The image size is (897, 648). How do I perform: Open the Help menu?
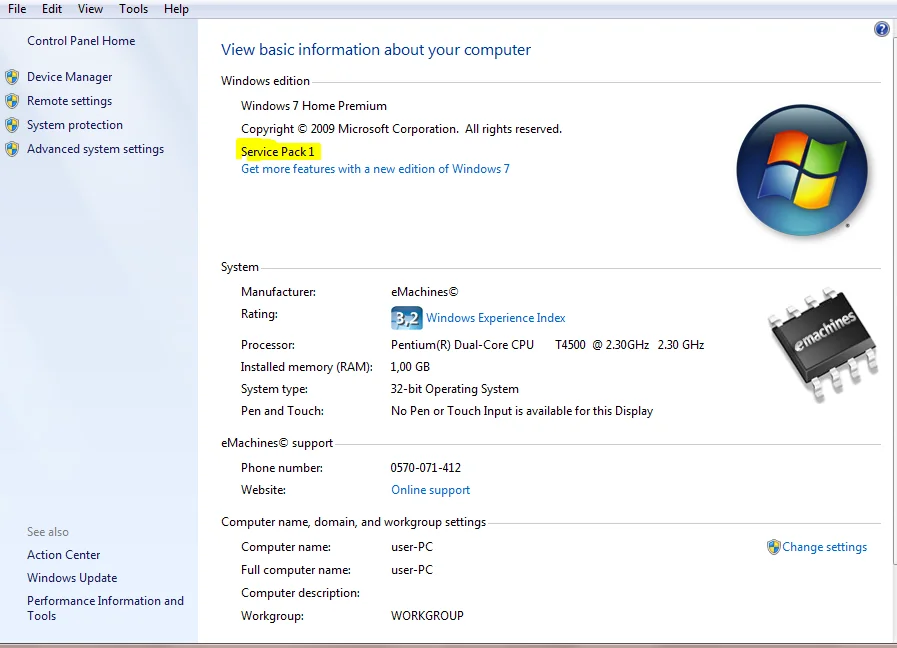point(176,9)
